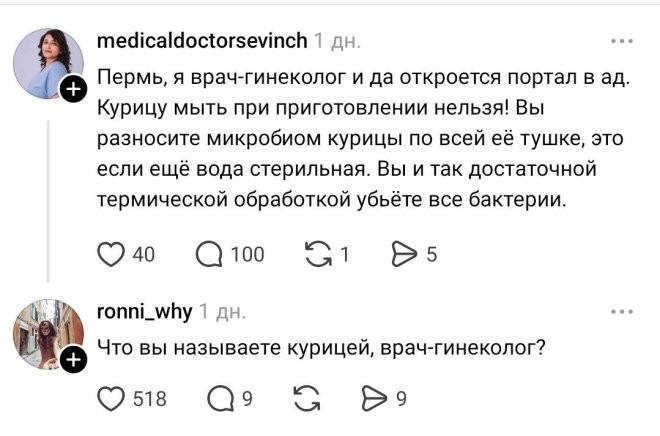Open the three-dot menu on the medicaldoctorsevinch post
Screen dimensions: 660x436
click(x=622, y=41)
